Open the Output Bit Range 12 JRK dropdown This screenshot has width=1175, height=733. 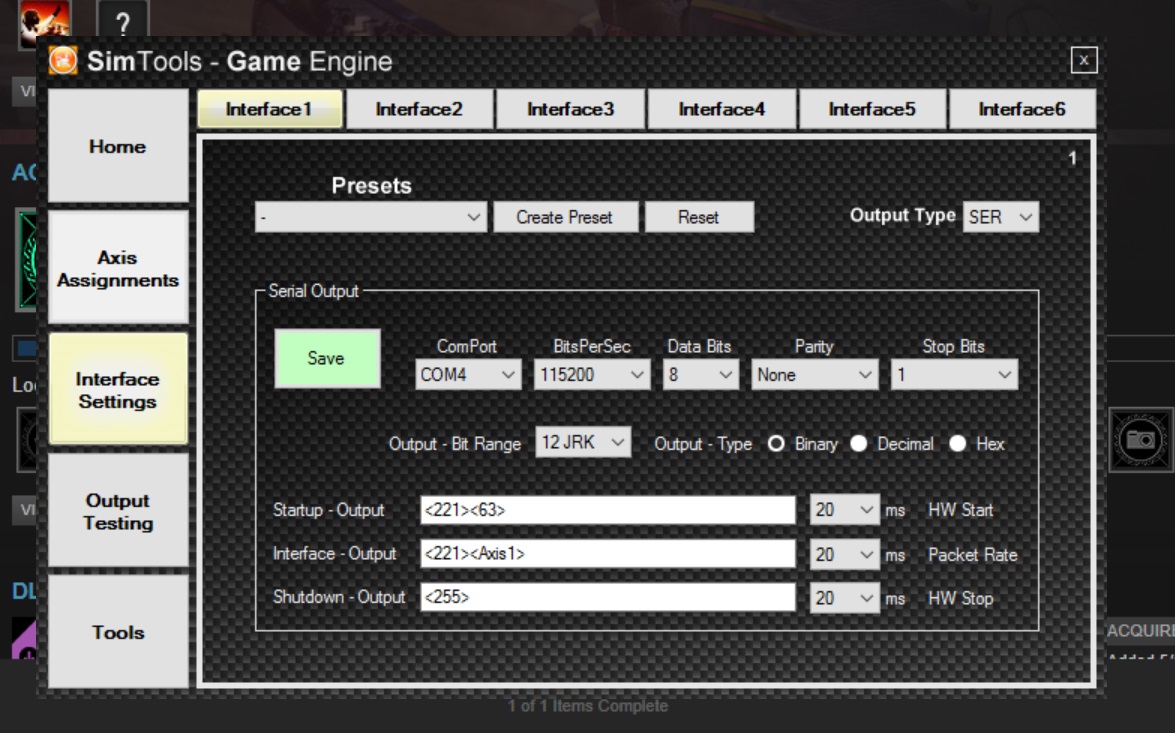coord(583,442)
